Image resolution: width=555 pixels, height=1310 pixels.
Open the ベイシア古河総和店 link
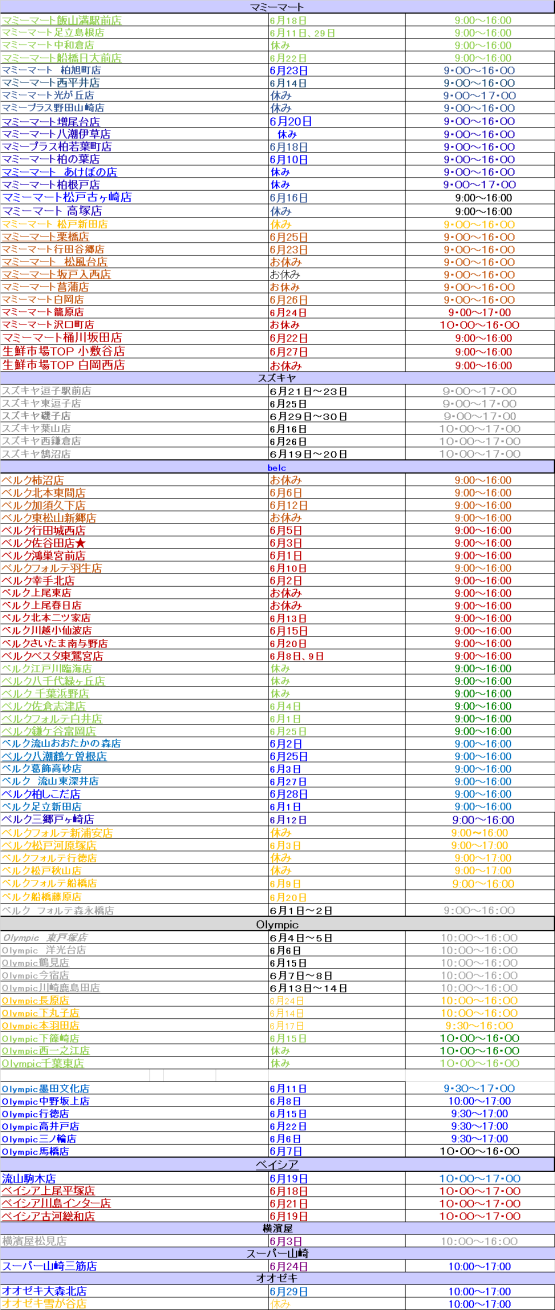pos(48,1217)
